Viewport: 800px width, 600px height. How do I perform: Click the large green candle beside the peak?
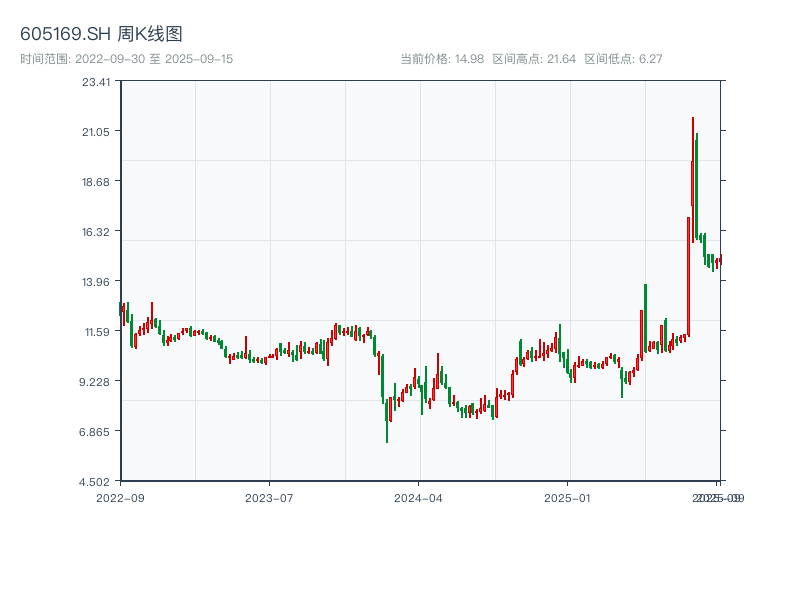click(x=696, y=185)
